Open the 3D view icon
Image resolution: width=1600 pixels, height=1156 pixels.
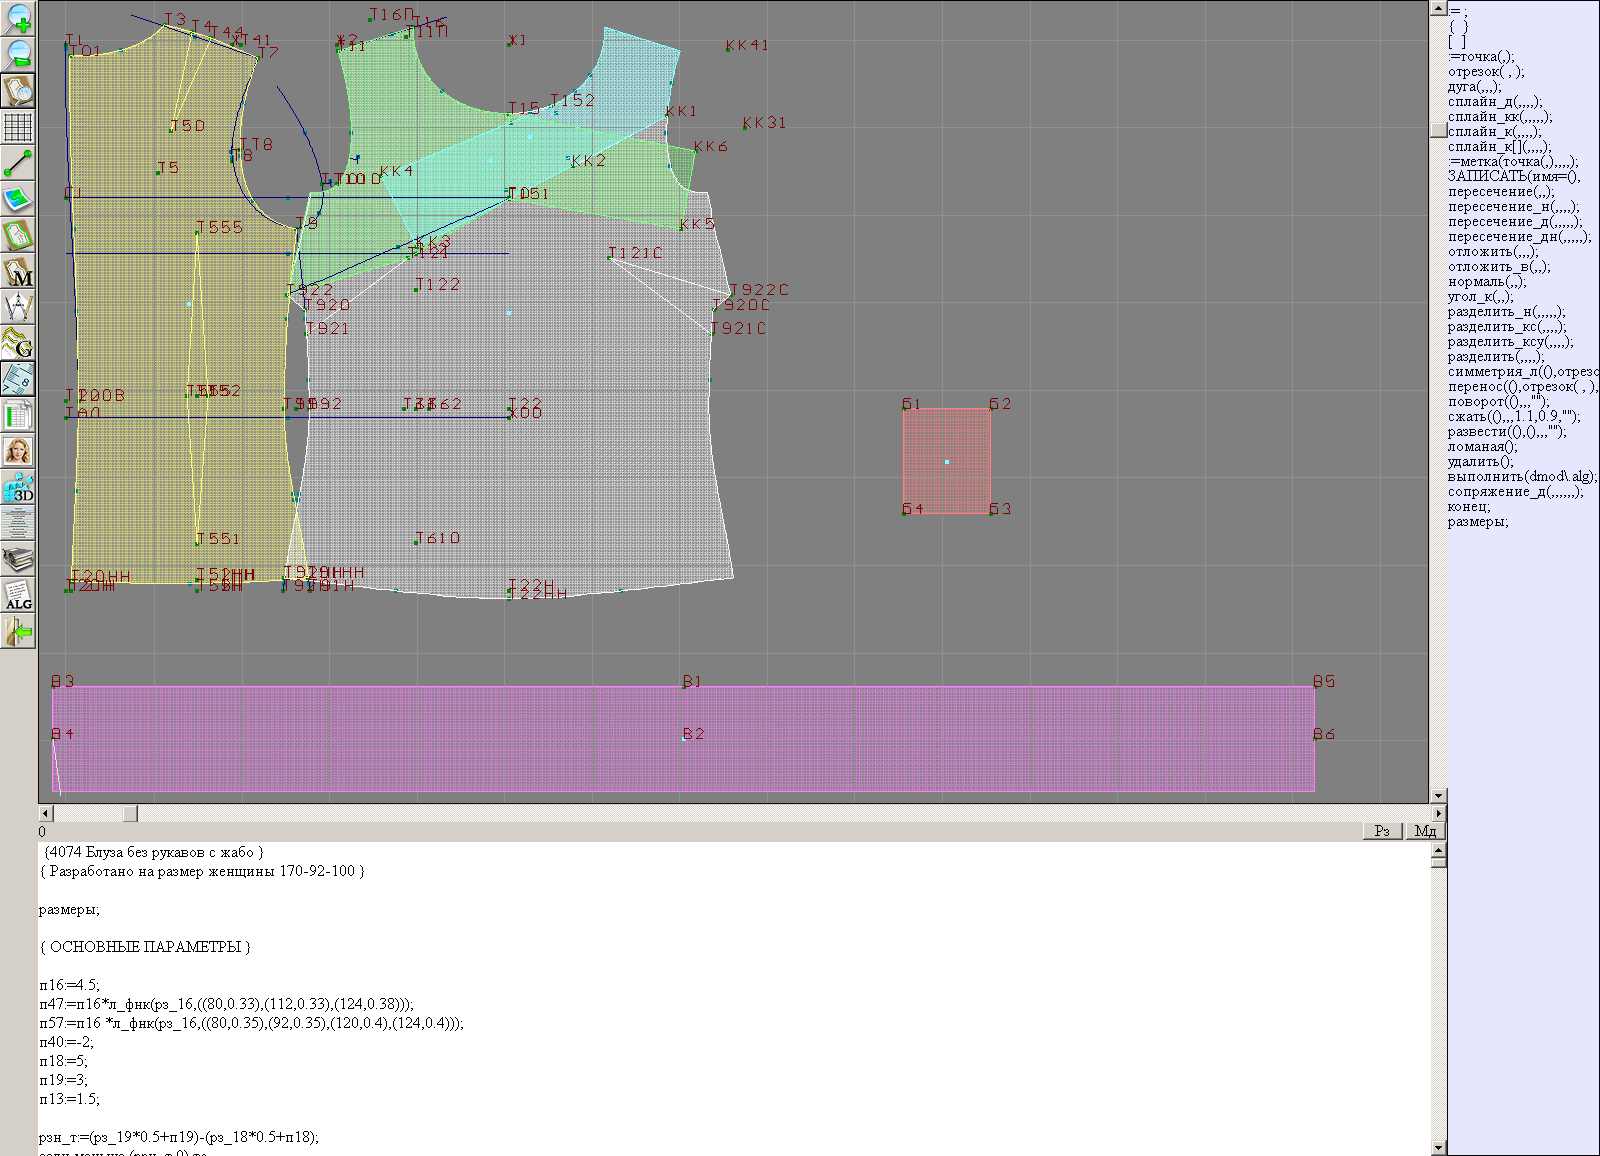(x=18, y=488)
